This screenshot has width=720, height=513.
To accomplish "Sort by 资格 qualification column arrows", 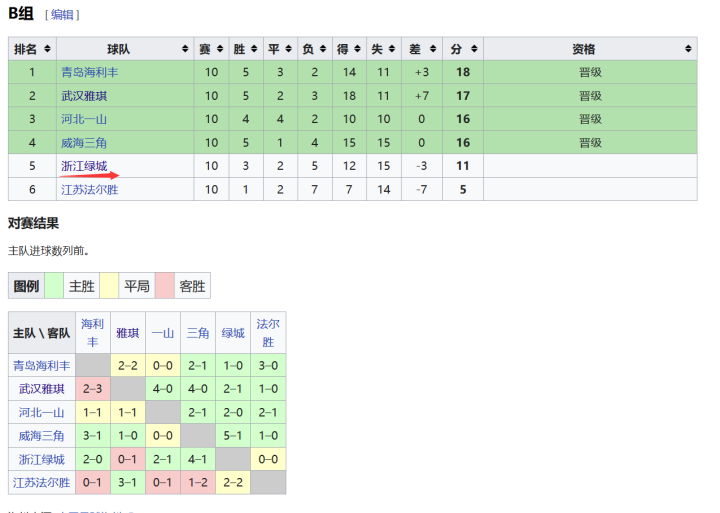I will pyautogui.click(x=688, y=49).
